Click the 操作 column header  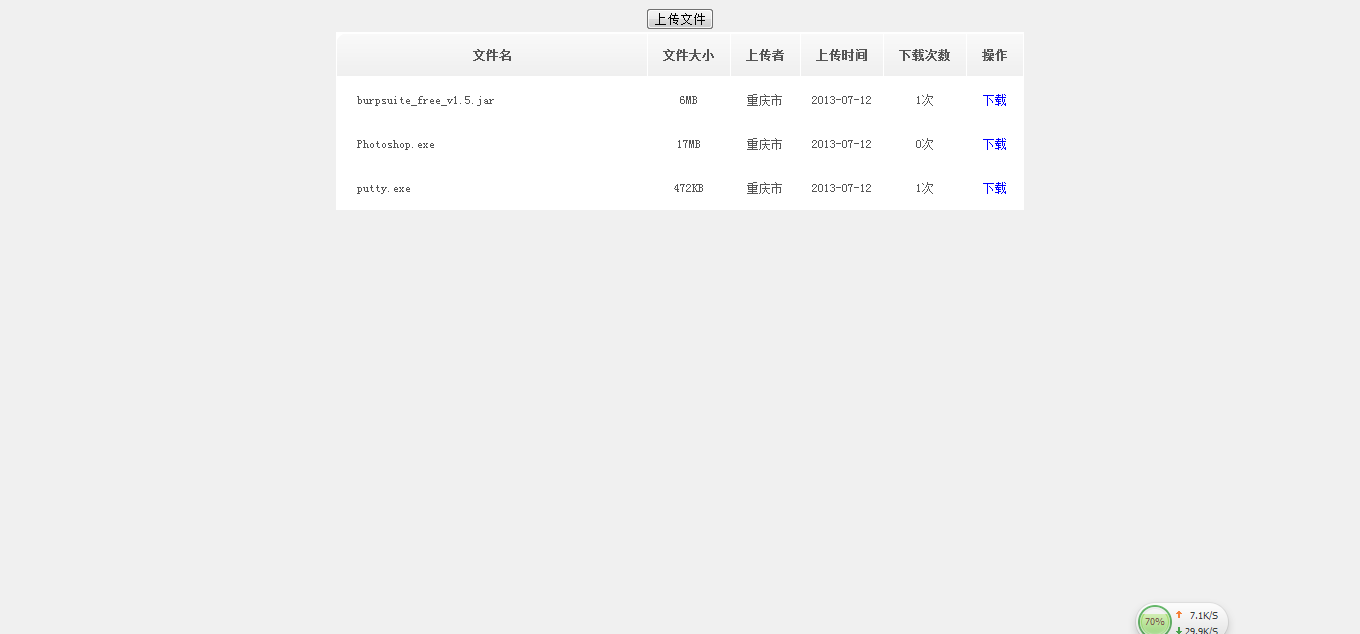[x=994, y=55]
